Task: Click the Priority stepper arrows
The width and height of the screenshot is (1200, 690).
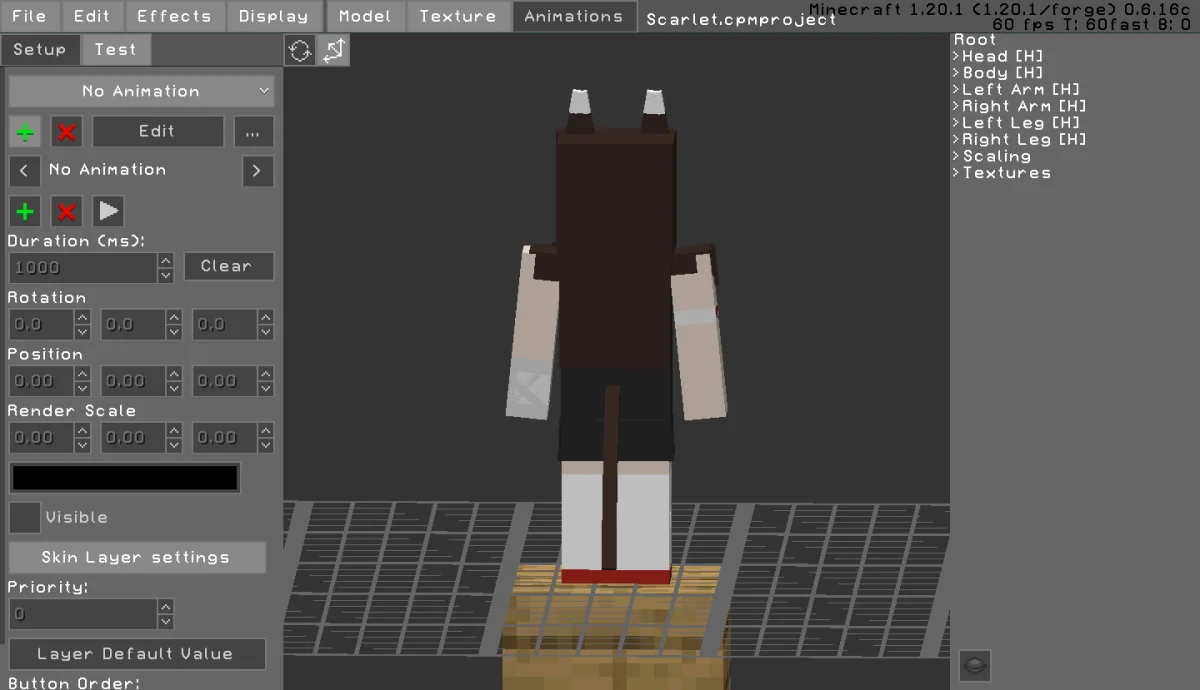Action: 166,614
